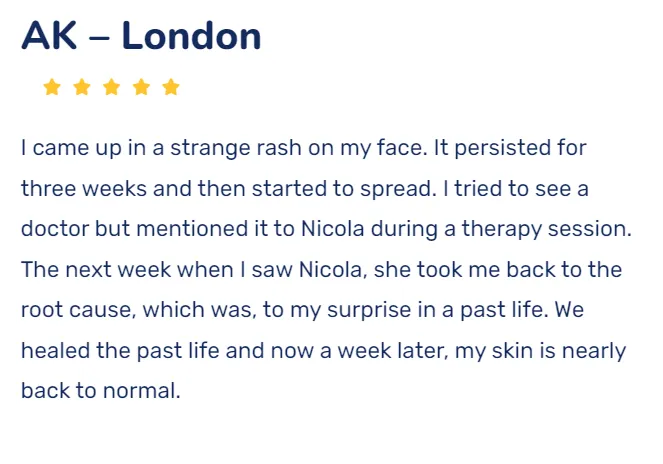663x464 pixels.
Task: Click the first yellow rating star
Action: (x=52, y=87)
